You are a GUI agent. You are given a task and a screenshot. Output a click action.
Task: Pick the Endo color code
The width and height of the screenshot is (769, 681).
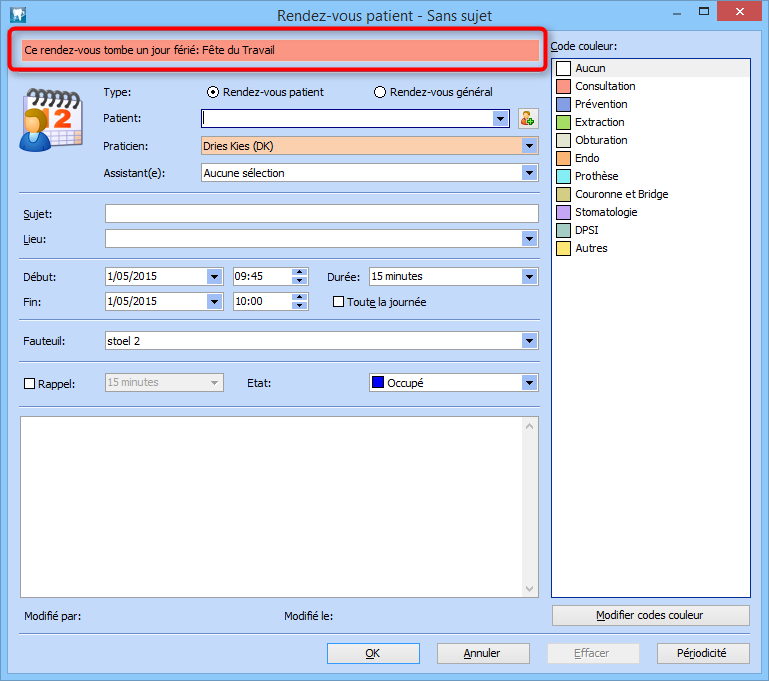(651, 158)
